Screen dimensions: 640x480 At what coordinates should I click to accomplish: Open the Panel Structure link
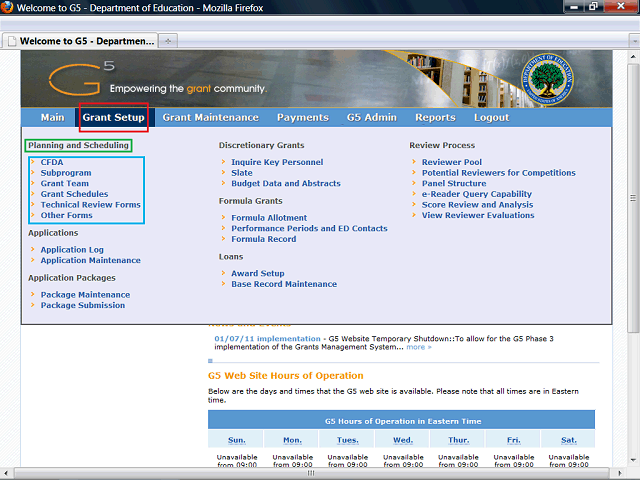454,183
